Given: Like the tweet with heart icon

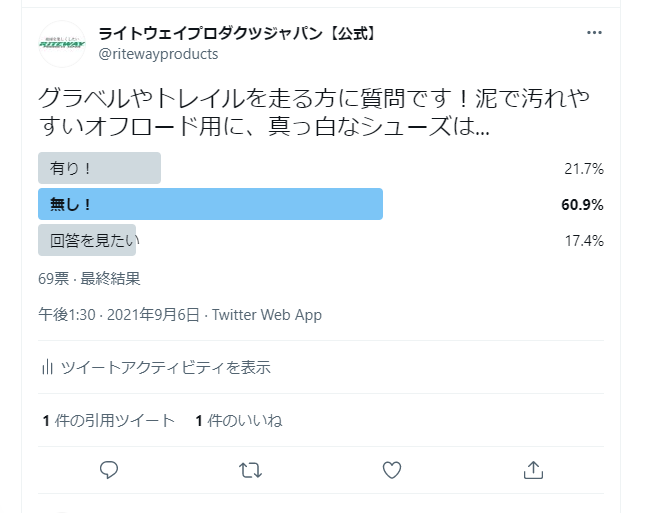Looking at the screenshot, I should pos(392,470).
